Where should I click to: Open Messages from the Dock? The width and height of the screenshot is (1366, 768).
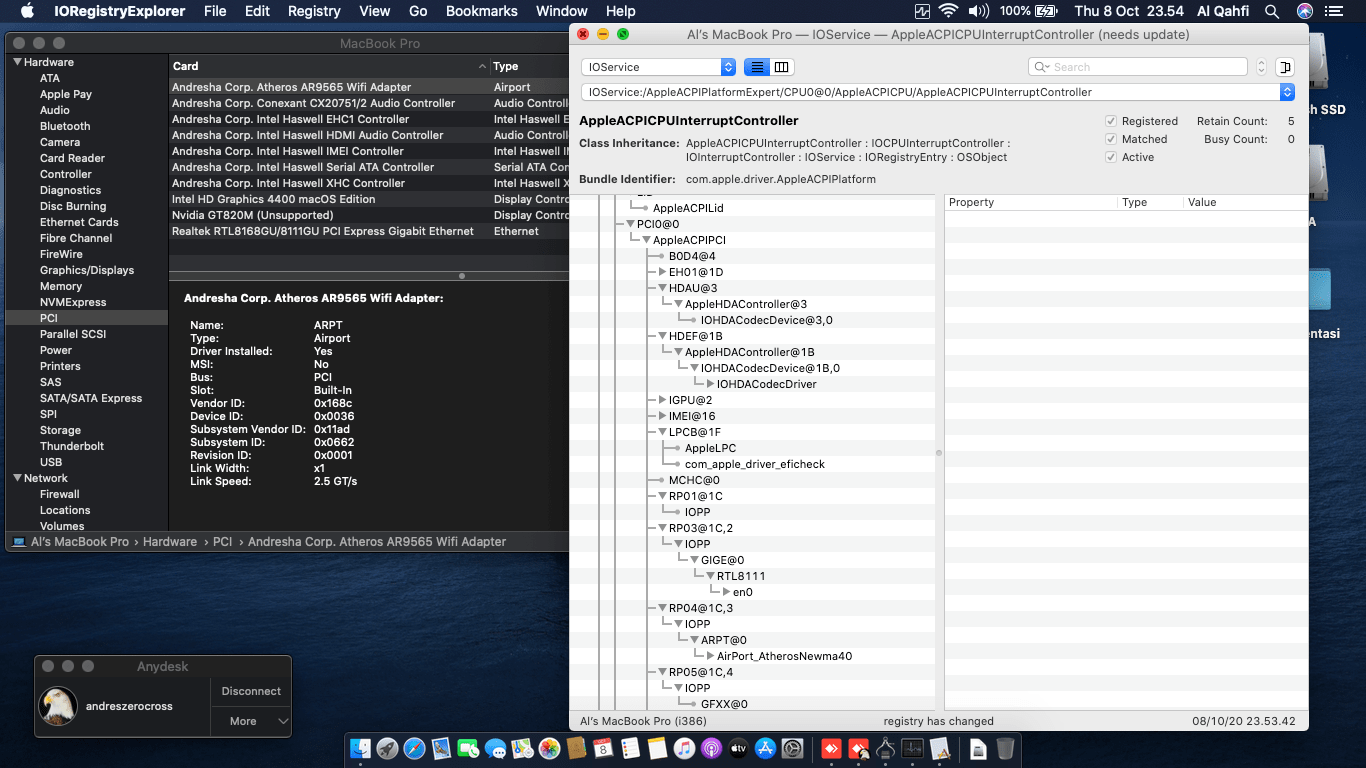click(x=495, y=748)
